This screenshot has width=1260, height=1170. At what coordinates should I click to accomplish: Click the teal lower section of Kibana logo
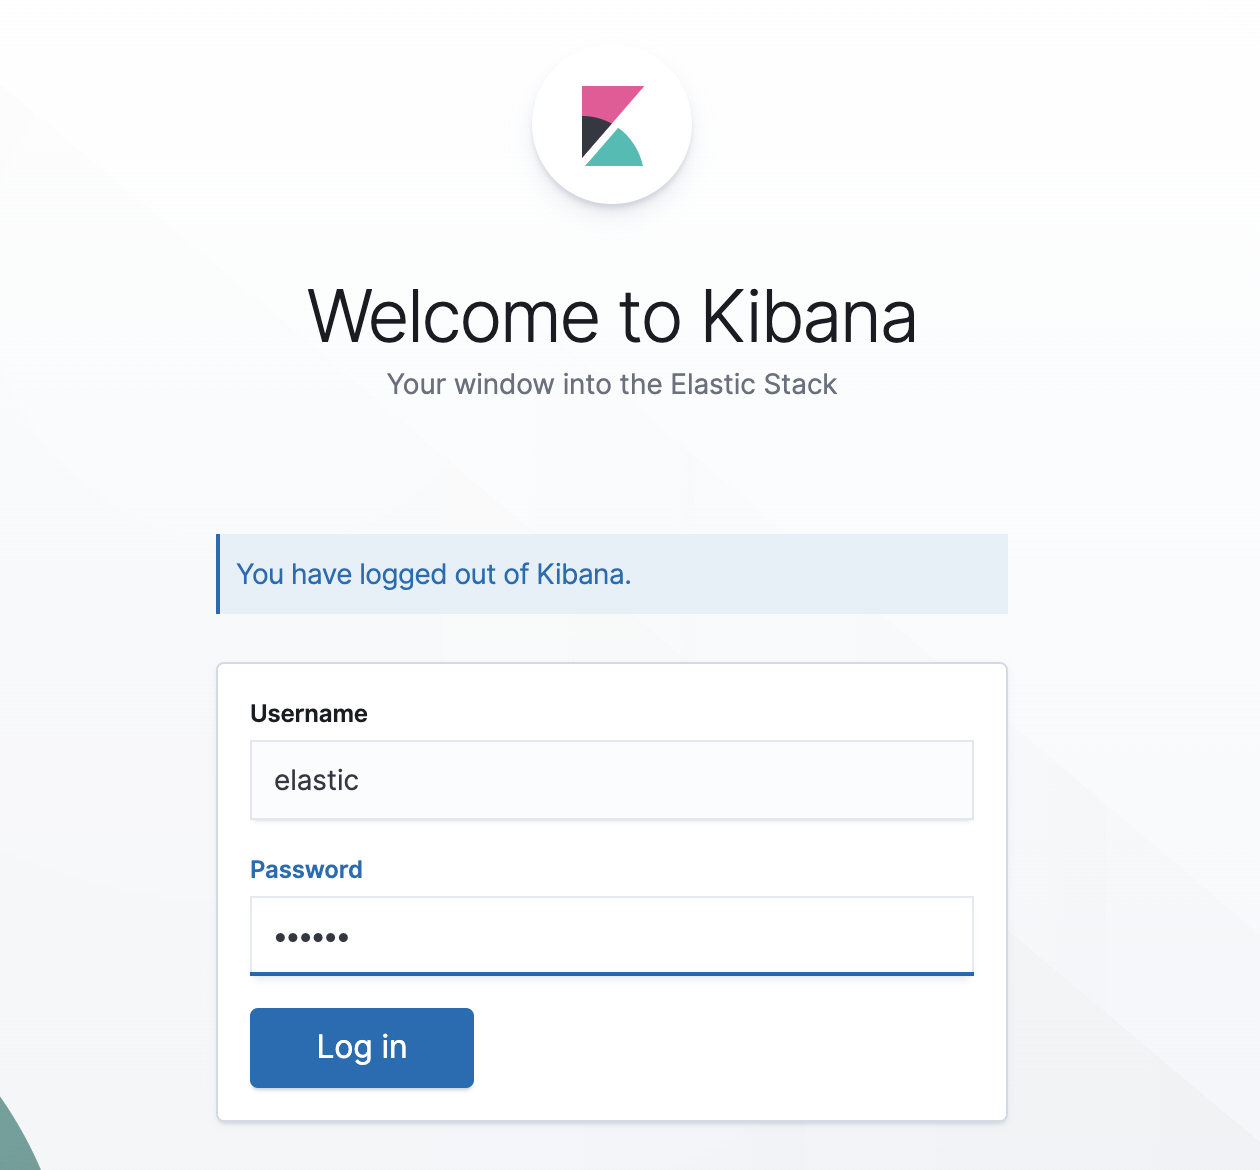click(x=618, y=152)
